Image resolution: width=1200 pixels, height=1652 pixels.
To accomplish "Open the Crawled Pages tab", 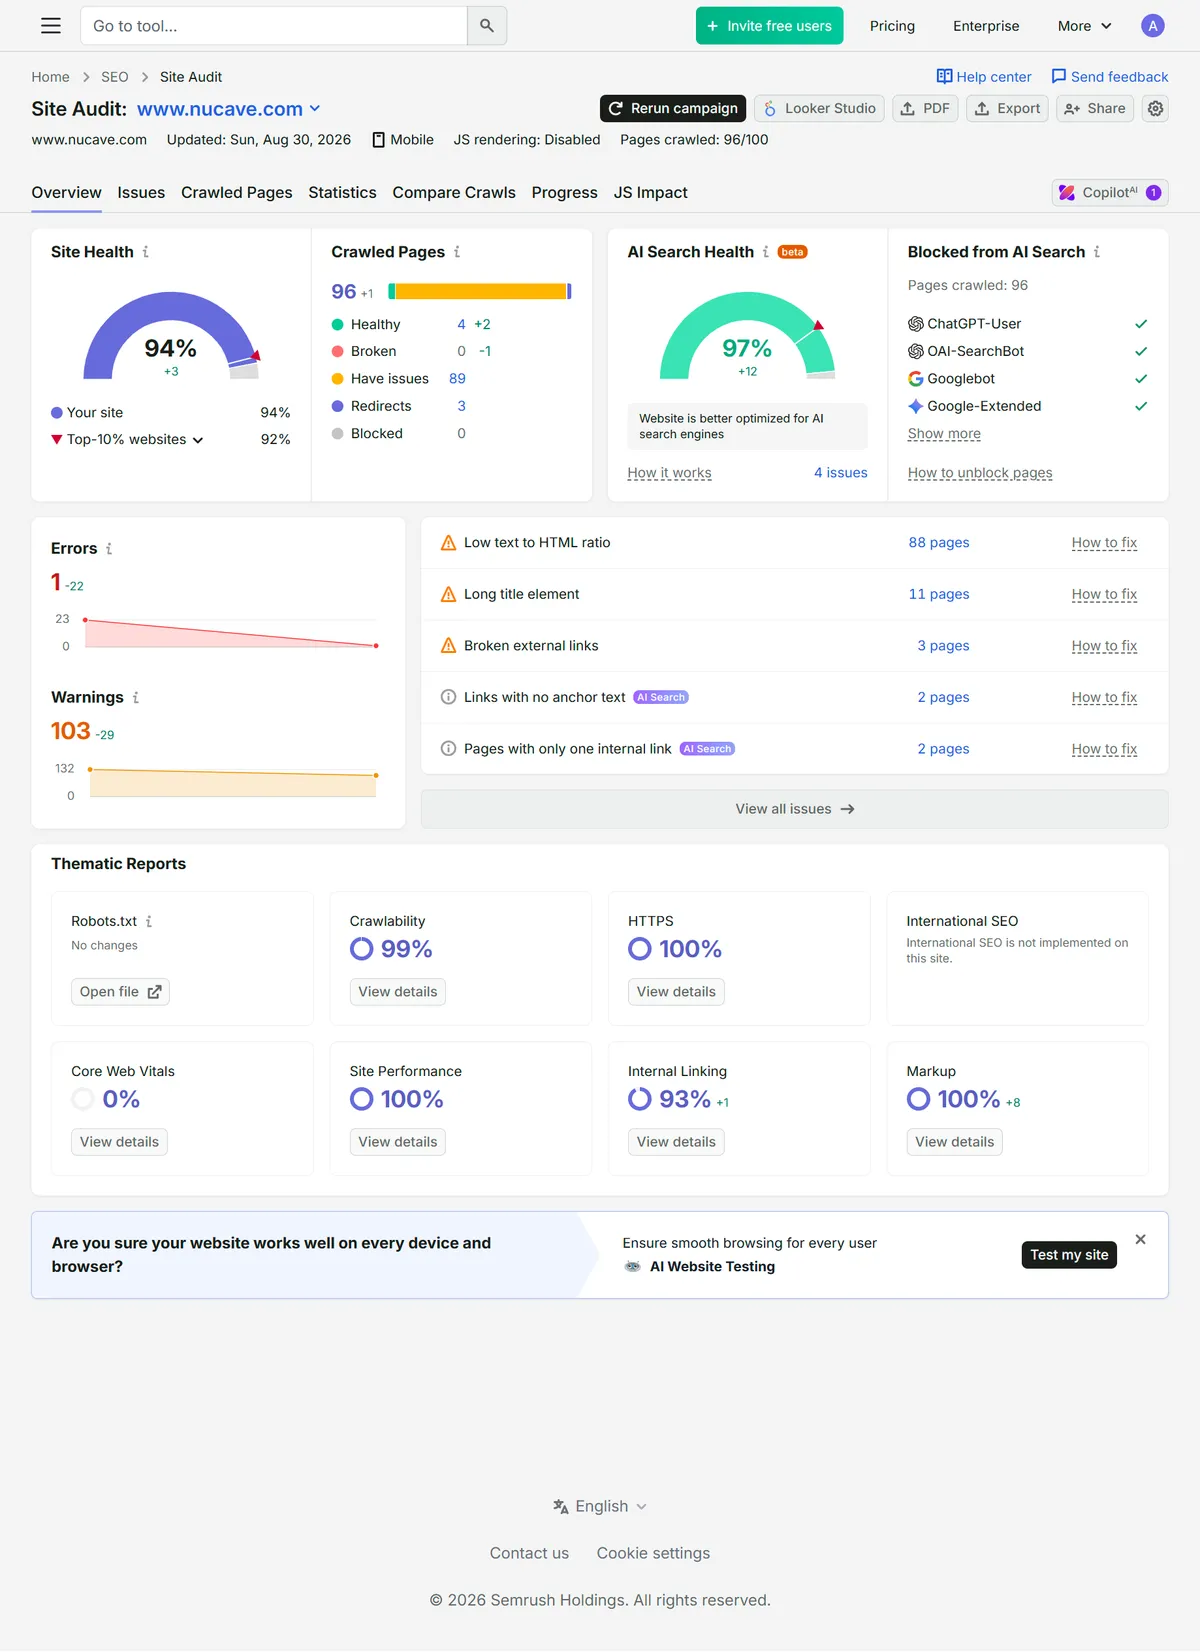I will (237, 192).
